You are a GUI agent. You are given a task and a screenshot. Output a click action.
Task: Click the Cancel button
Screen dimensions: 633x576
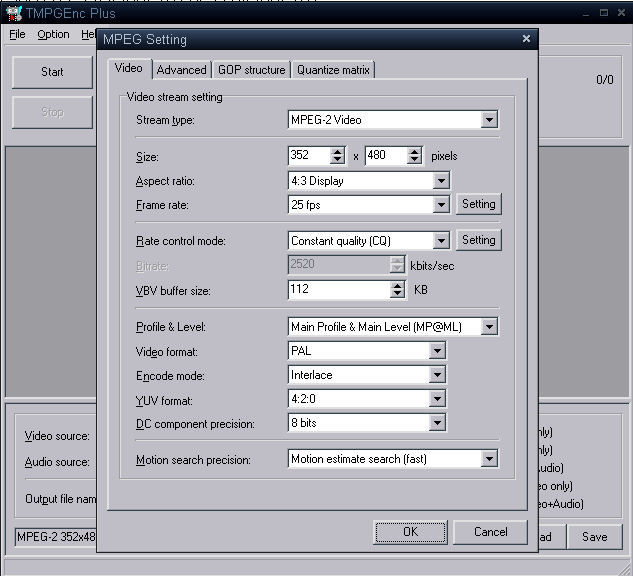point(490,532)
